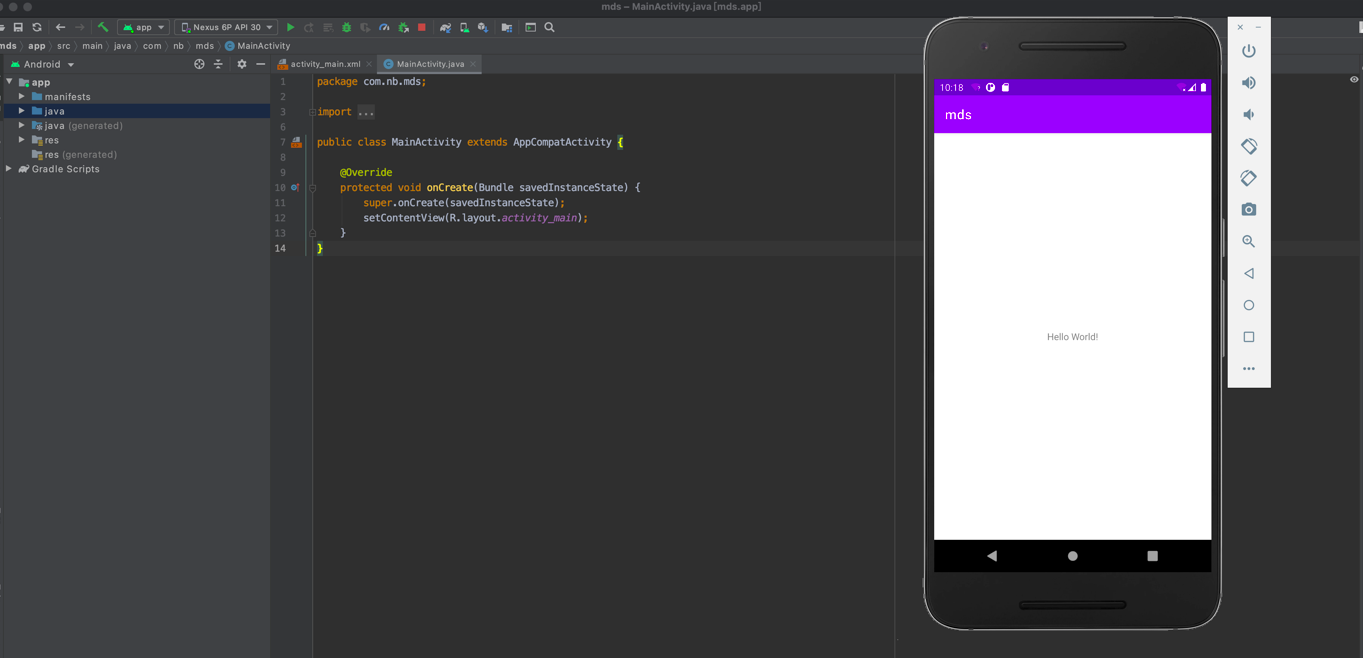Fold the onCreate method in the gutter
Screen dimensions: 1363x658
coord(312,187)
